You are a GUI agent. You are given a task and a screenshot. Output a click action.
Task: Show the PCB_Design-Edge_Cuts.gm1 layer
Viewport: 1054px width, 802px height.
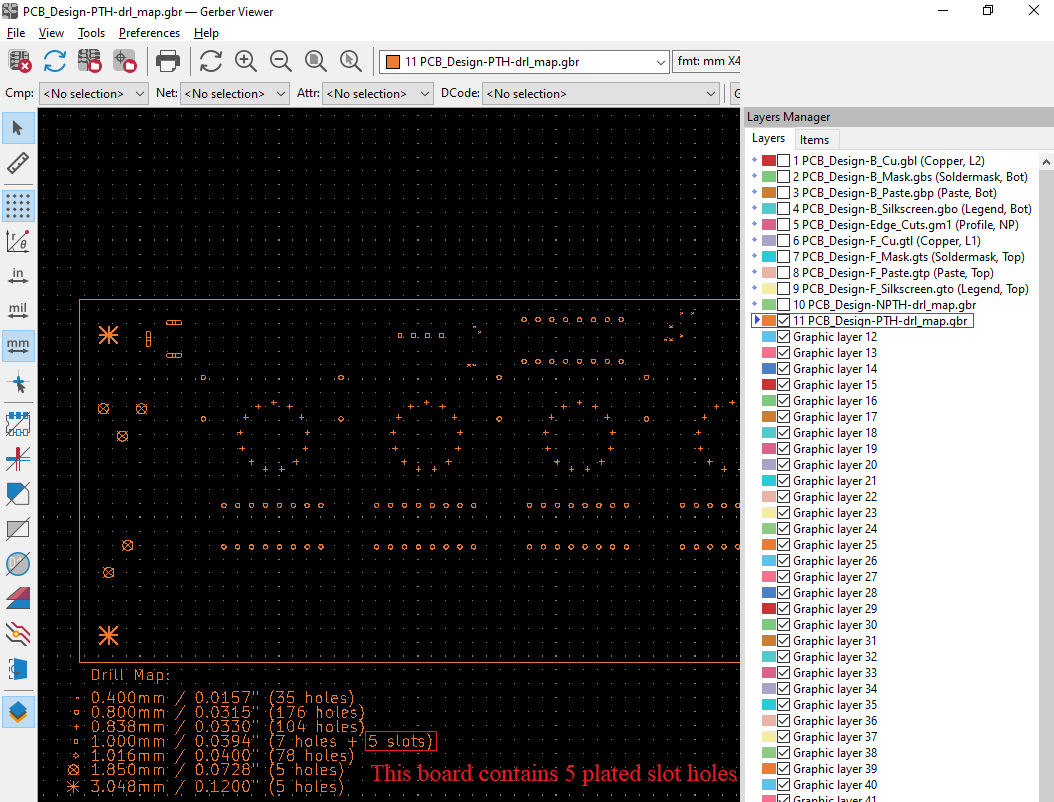[784, 225]
